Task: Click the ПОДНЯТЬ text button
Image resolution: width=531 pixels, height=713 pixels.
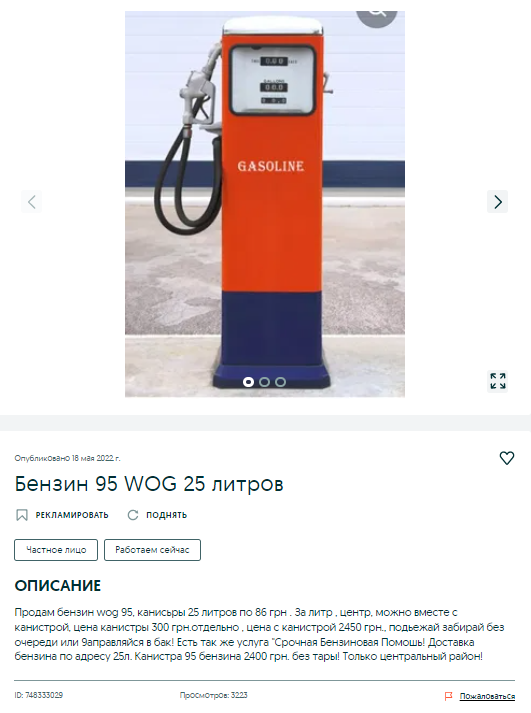Action: tap(166, 515)
